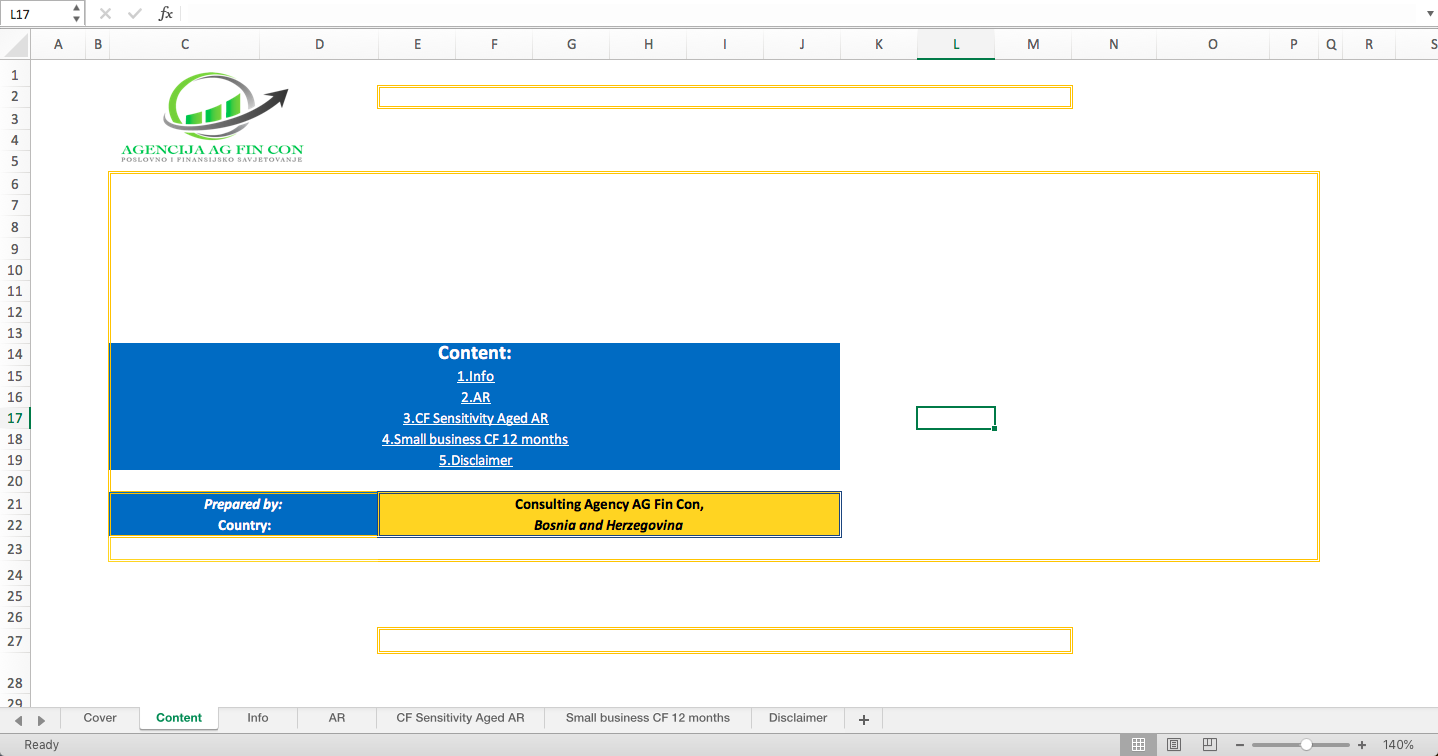The width and height of the screenshot is (1438, 756).
Task: Select row 17 header
Action: tap(15, 418)
